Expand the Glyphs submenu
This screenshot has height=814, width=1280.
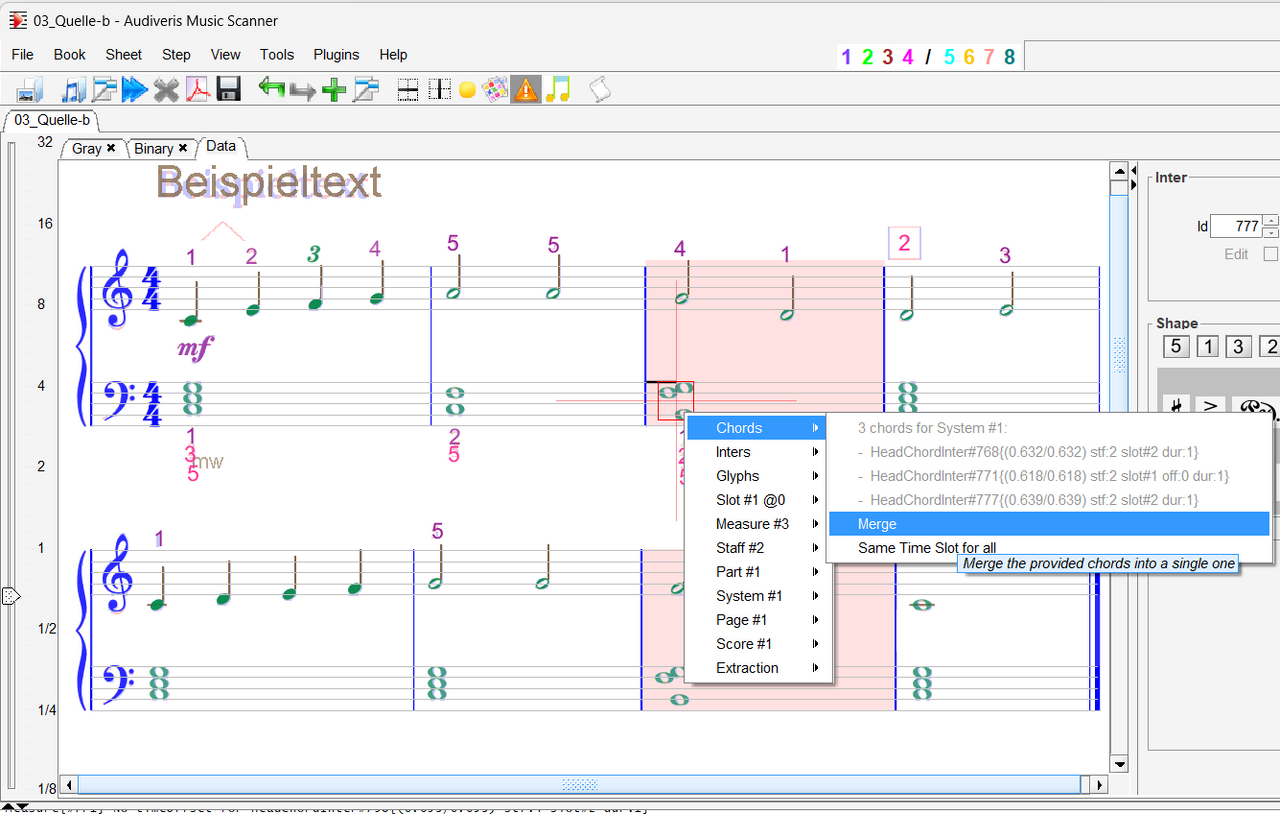point(758,476)
